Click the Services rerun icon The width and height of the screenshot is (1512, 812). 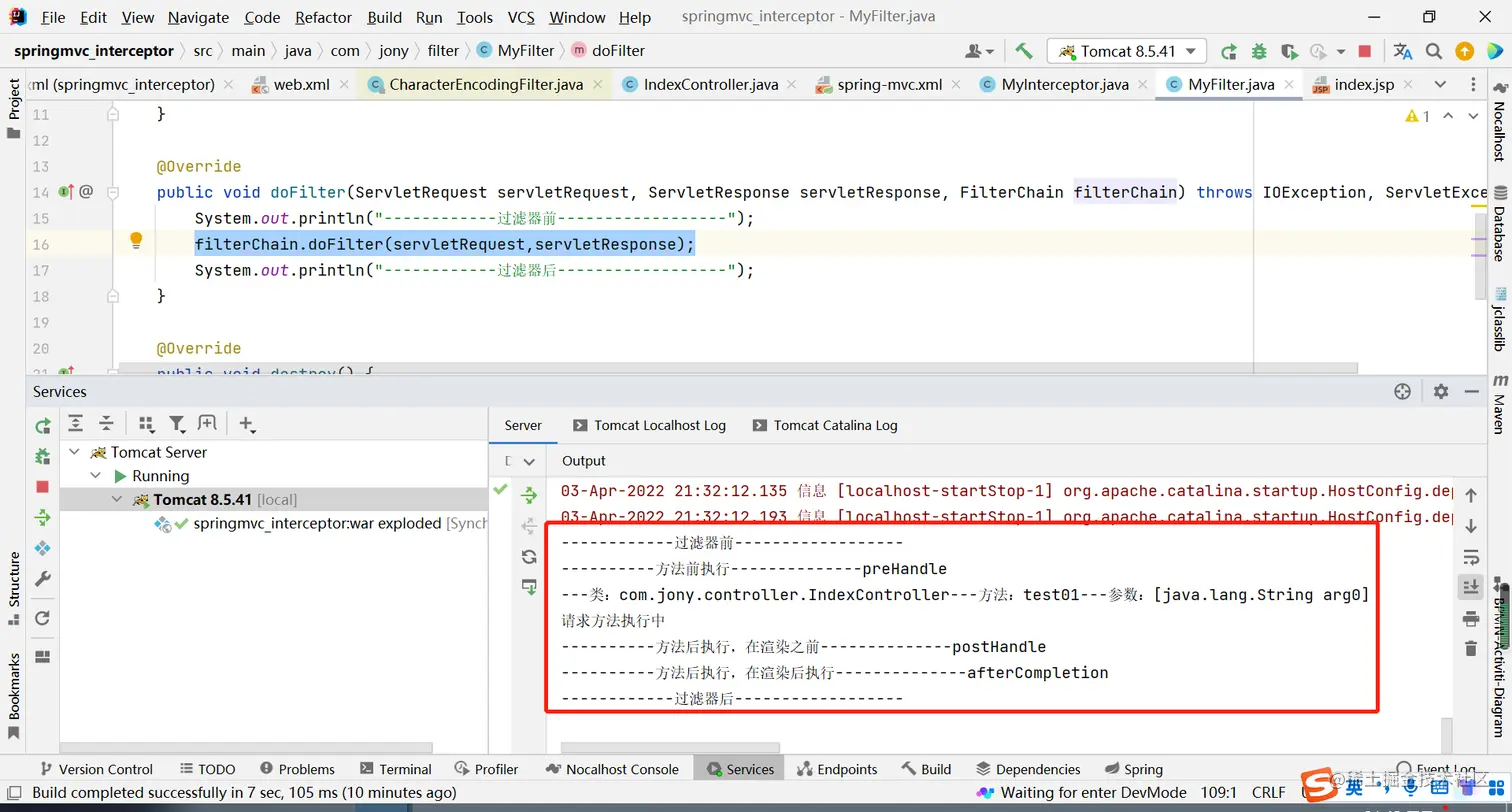[42, 426]
